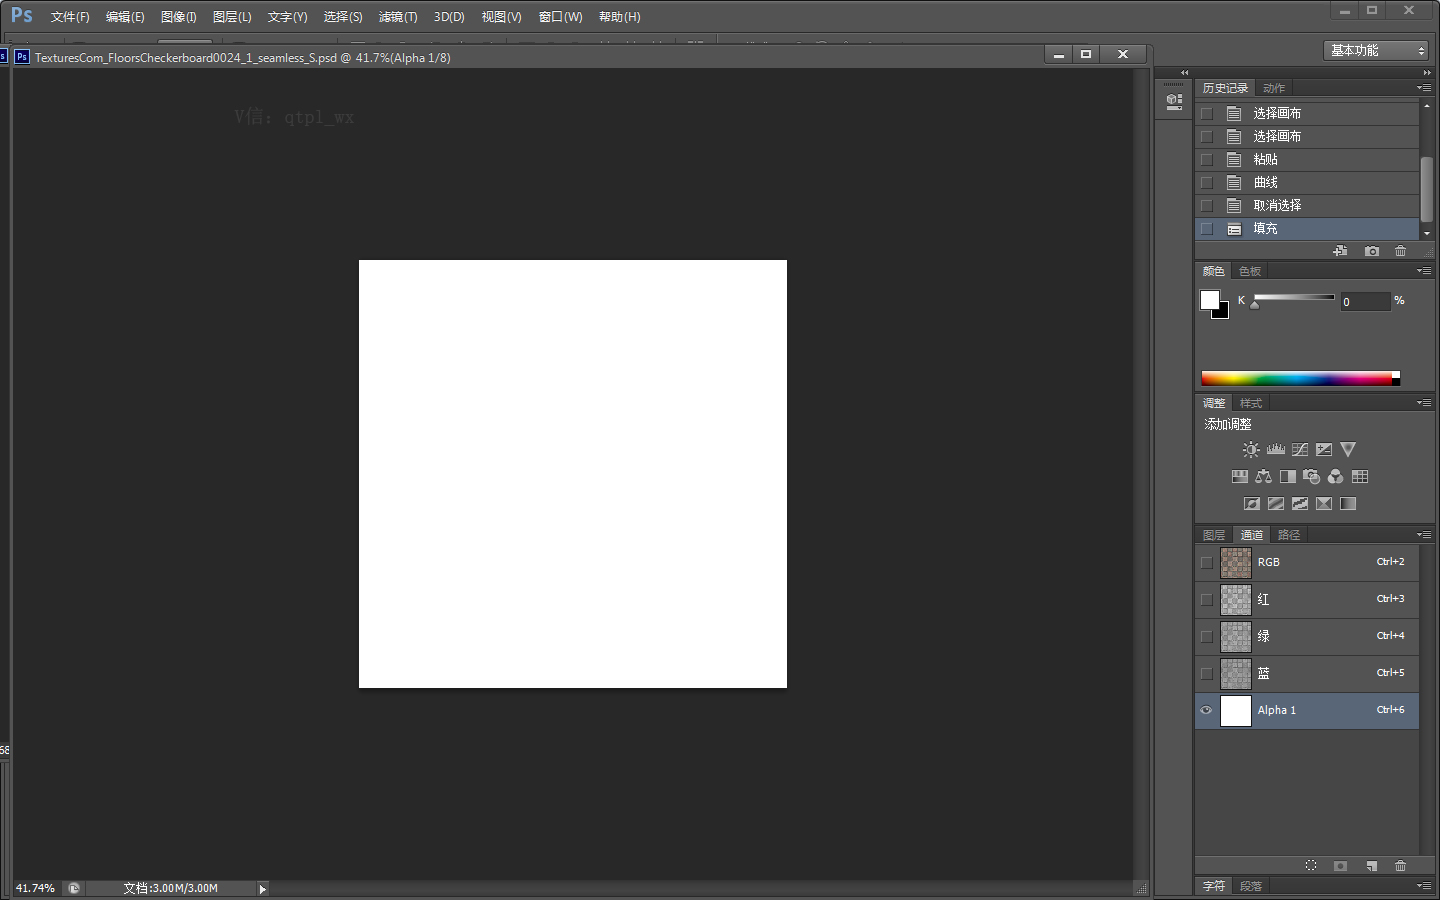This screenshot has width=1440, height=900.
Task: Open Character panel flyout menu
Action: pyautogui.click(x=1424, y=886)
